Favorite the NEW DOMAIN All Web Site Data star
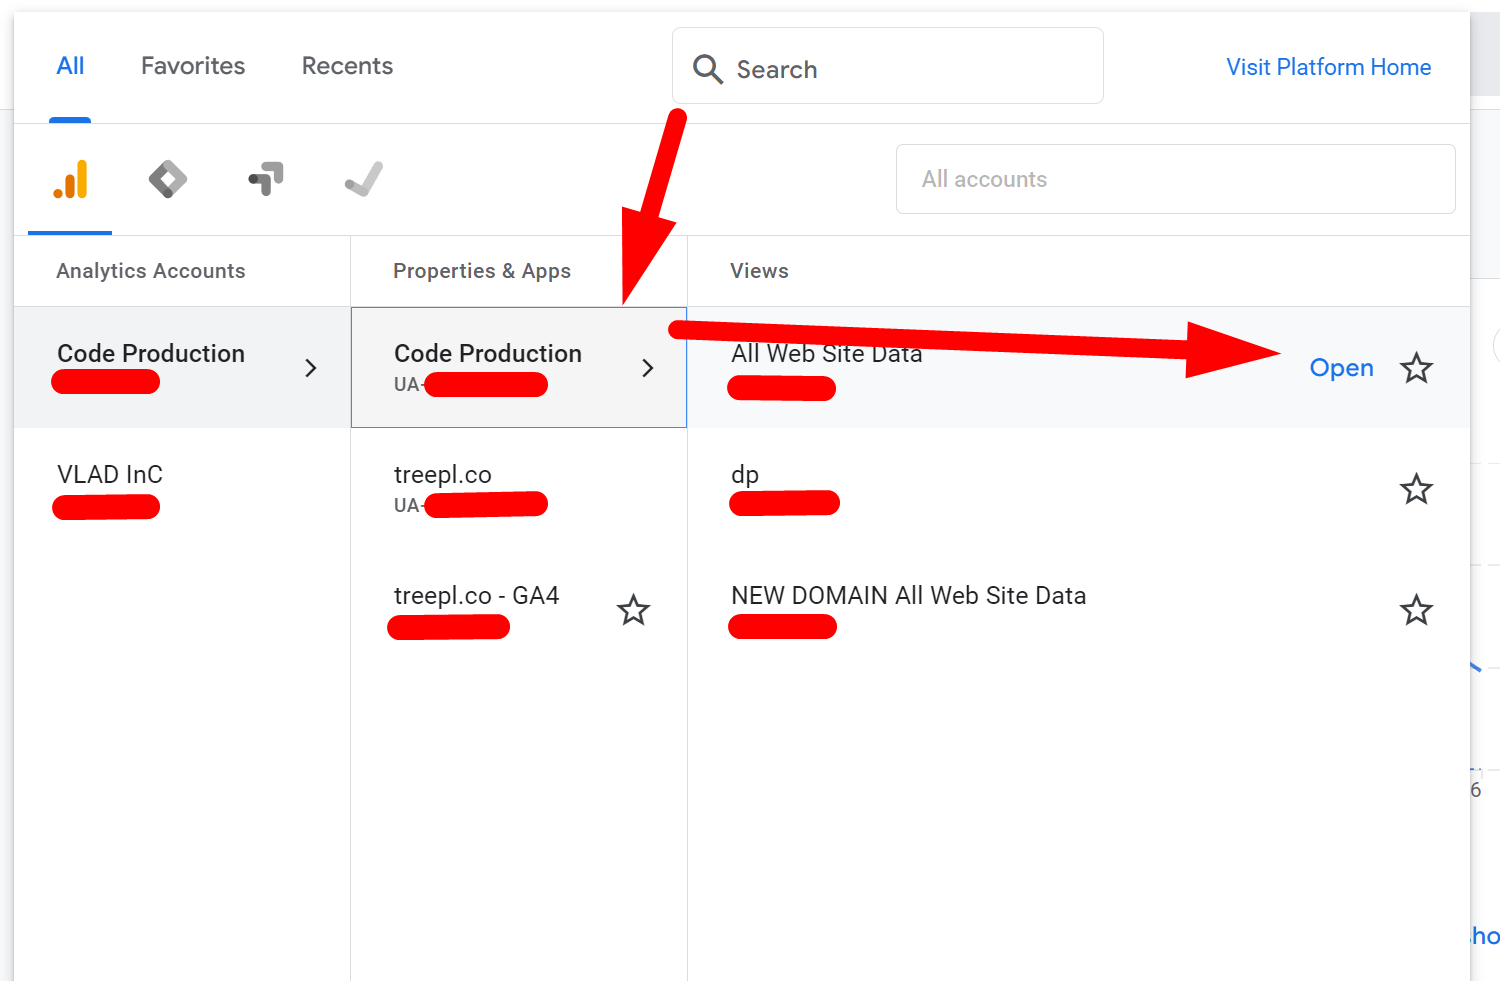The height and width of the screenshot is (981, 1500). pyautogui.click(x=1416, y=610)
